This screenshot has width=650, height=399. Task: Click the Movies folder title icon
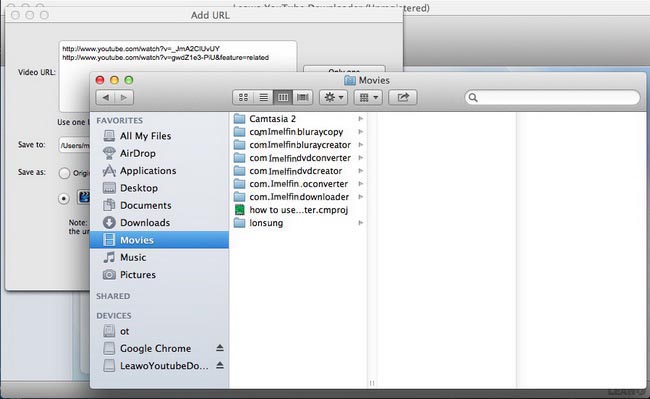(x=350, y=80)
